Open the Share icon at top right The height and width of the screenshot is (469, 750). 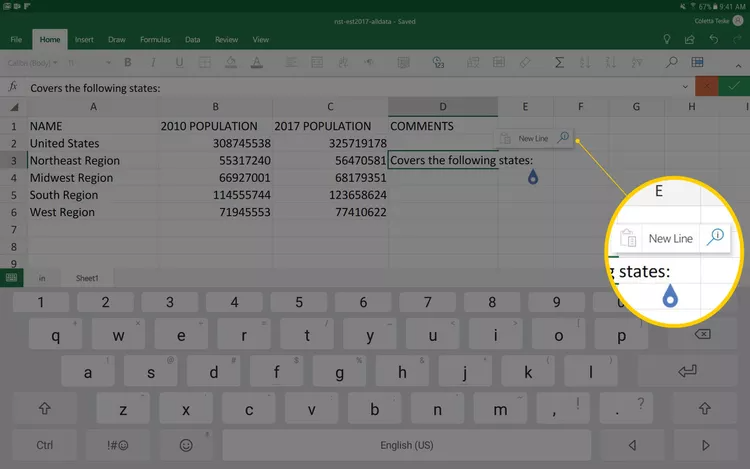tap(689, 40)
